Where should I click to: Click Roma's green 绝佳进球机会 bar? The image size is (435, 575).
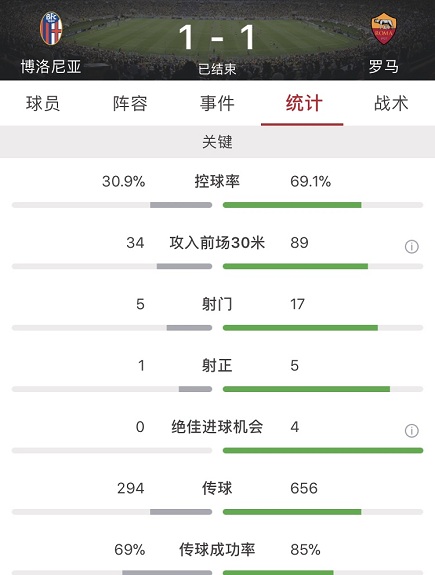(323, 450)
